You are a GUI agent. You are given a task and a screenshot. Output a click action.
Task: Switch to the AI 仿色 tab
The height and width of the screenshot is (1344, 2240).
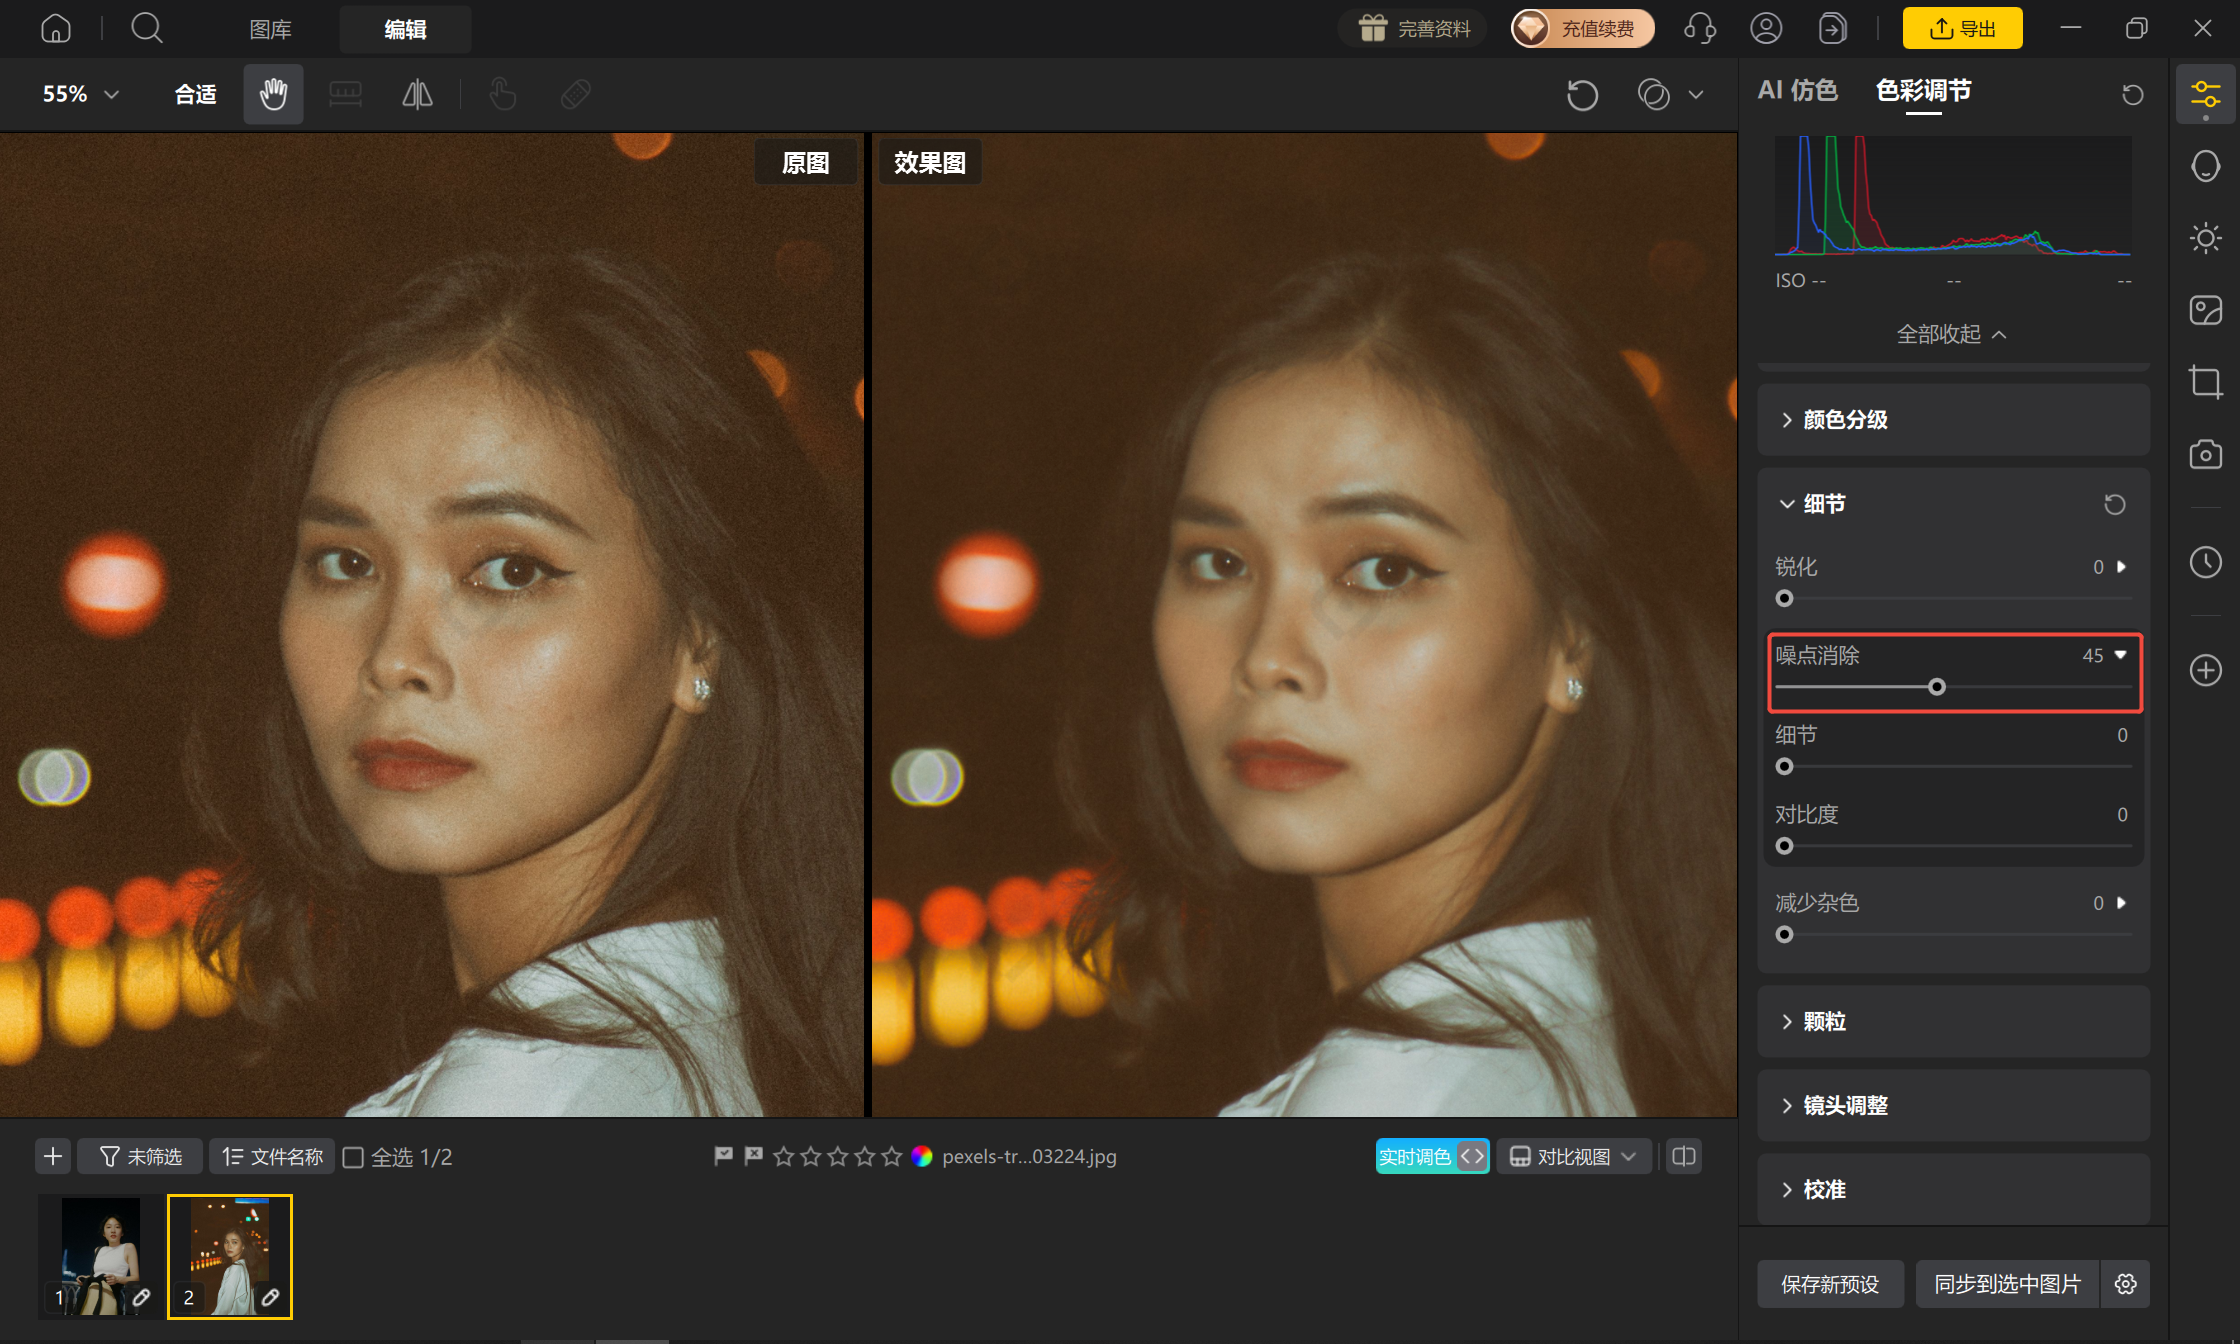(1797, 91)
